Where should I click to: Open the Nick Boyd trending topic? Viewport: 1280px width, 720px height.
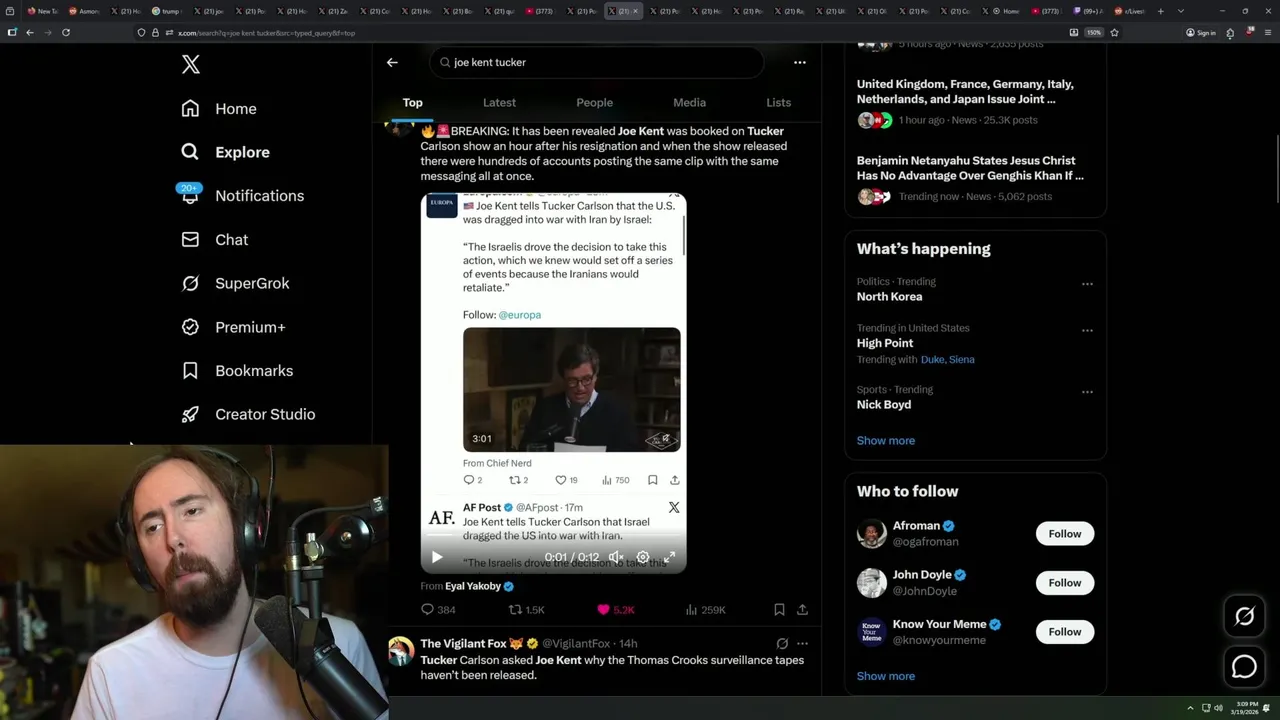(884, 405)
